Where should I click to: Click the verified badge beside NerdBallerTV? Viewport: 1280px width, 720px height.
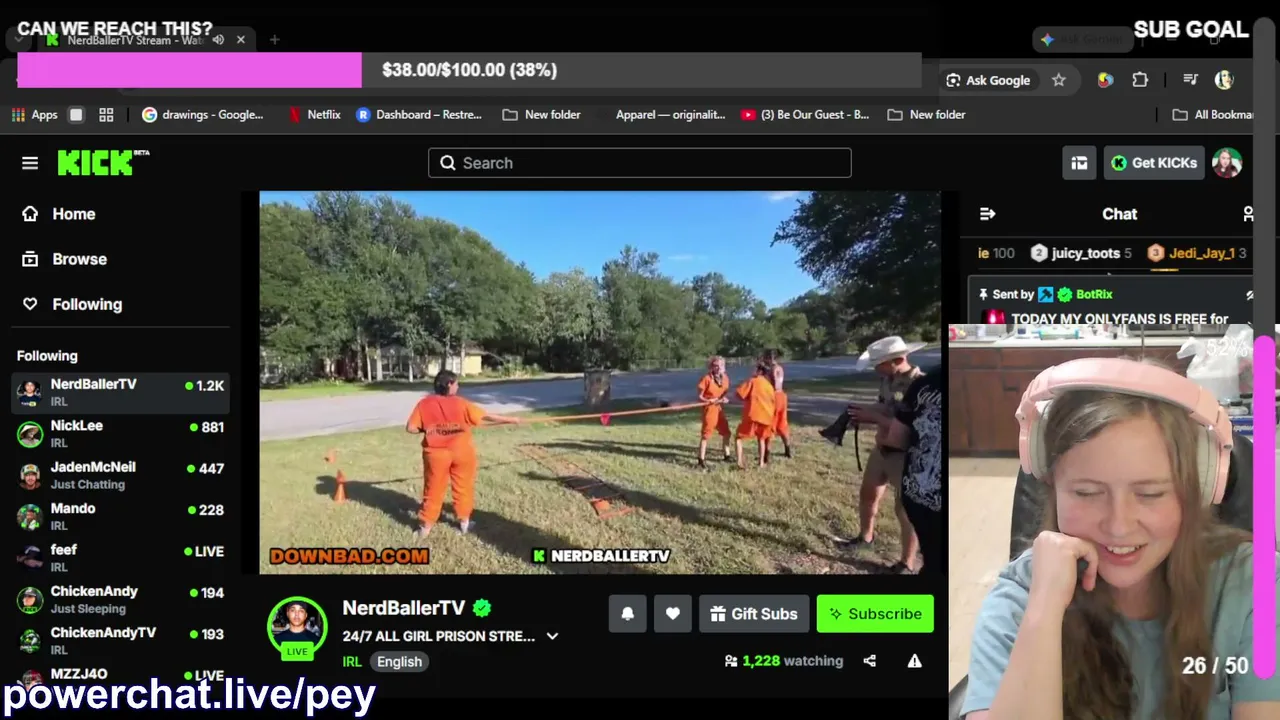(482, 608)
